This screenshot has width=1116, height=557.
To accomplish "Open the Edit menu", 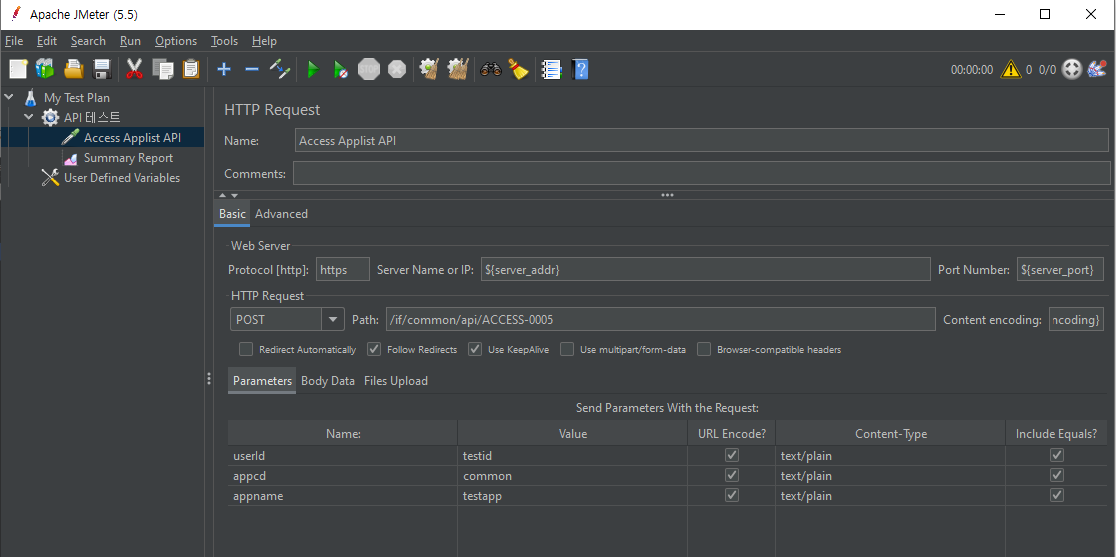I will (x=47, y=41).
